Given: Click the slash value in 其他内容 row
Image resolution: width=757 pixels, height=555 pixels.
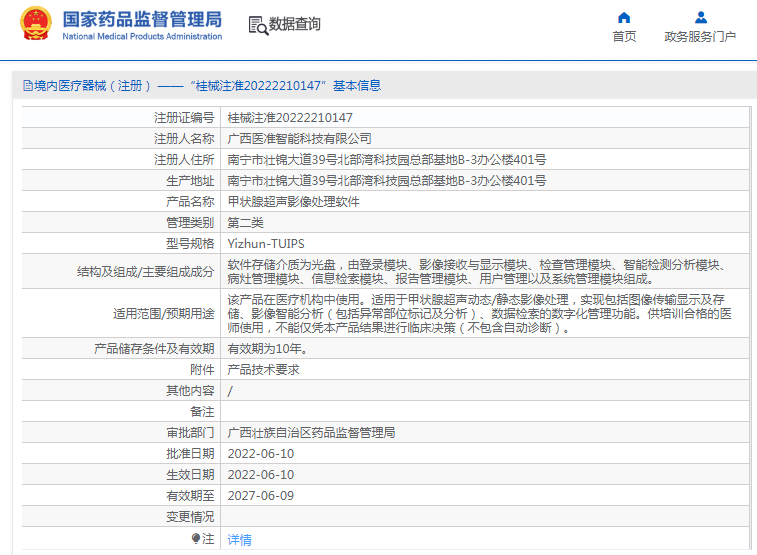Looking at the screenshot, I should [230, 391].
